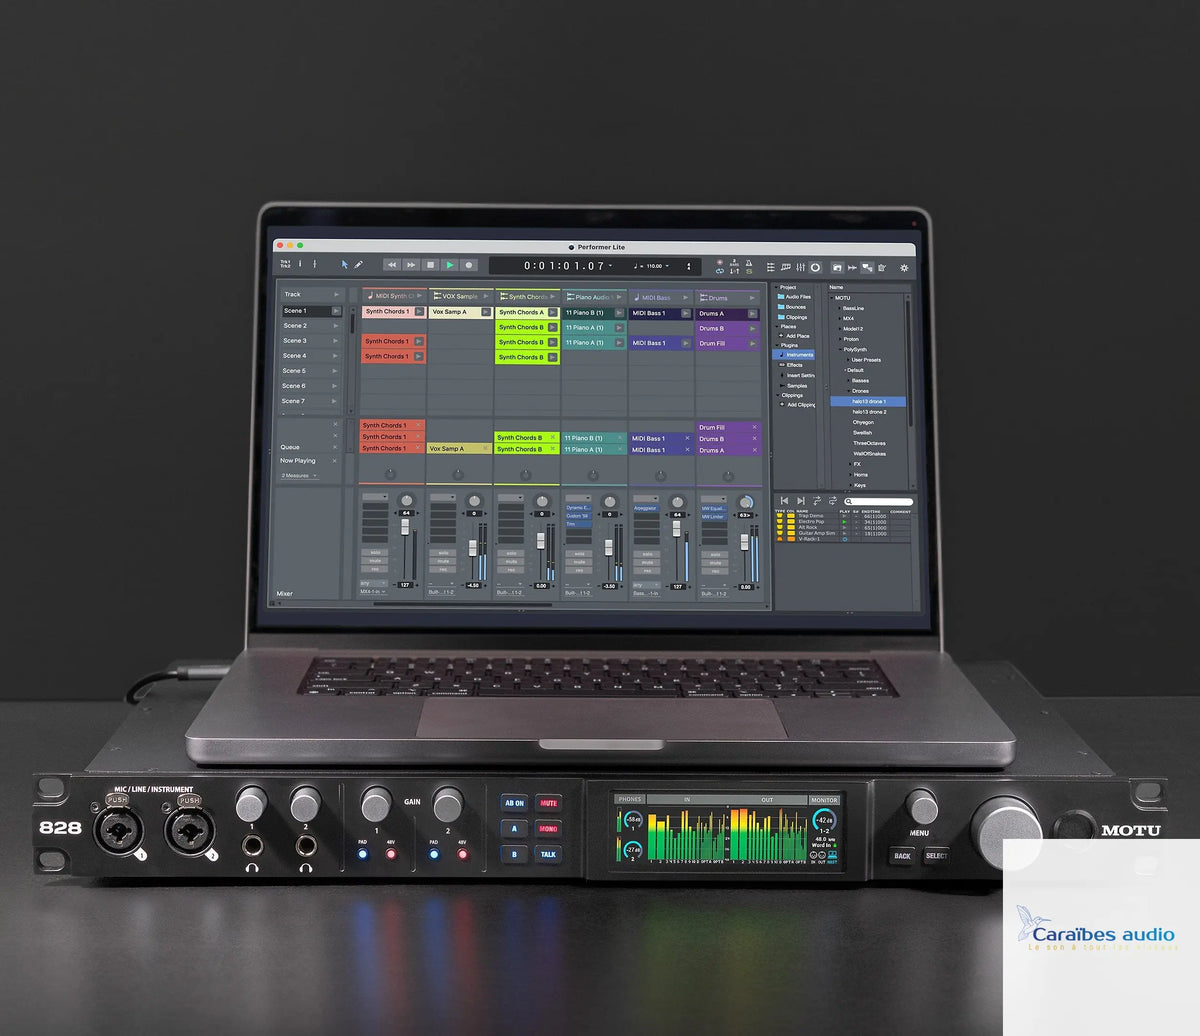This screenshot has width=1200, height=1036.
Task: Open the Dynamic E... insert slot
Action: [x=578, y=508]
